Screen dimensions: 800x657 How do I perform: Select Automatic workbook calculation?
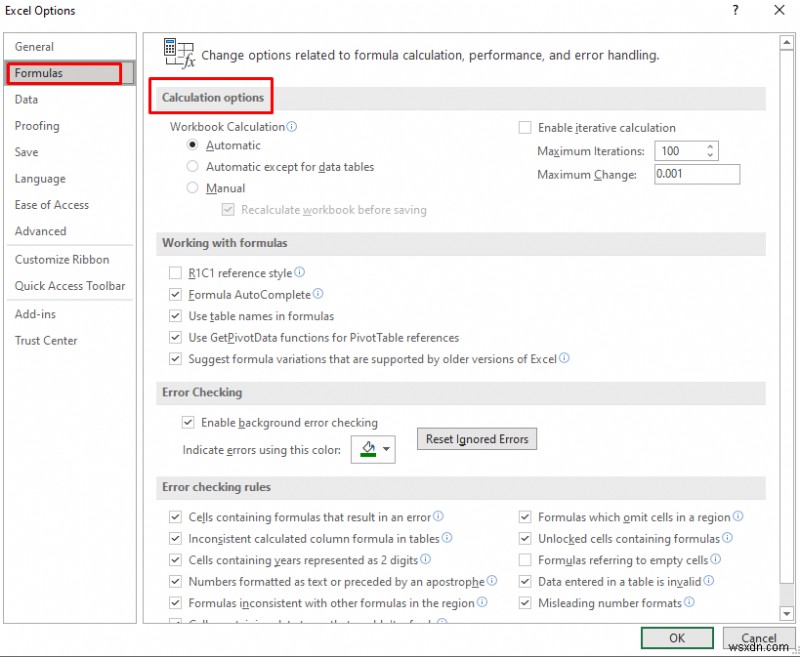coord(192,145)
